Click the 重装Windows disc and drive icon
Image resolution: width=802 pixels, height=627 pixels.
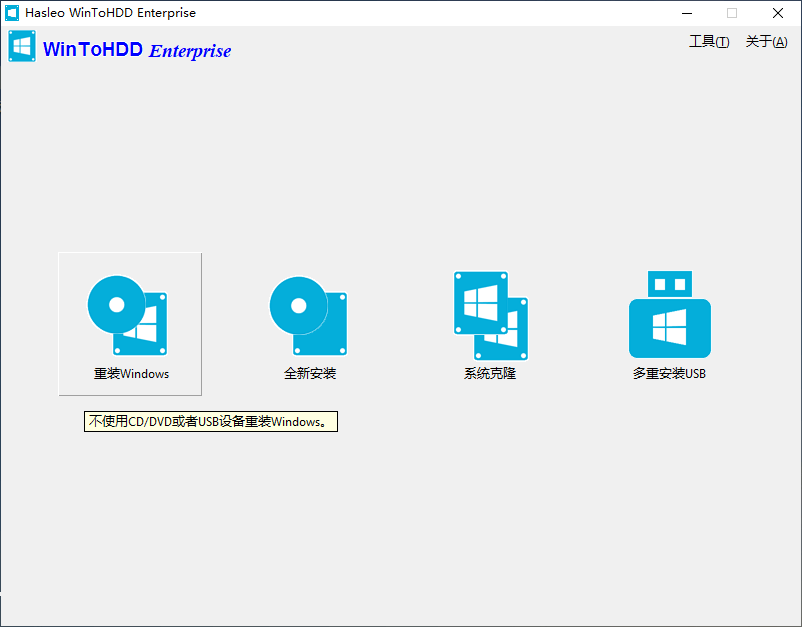128,315
